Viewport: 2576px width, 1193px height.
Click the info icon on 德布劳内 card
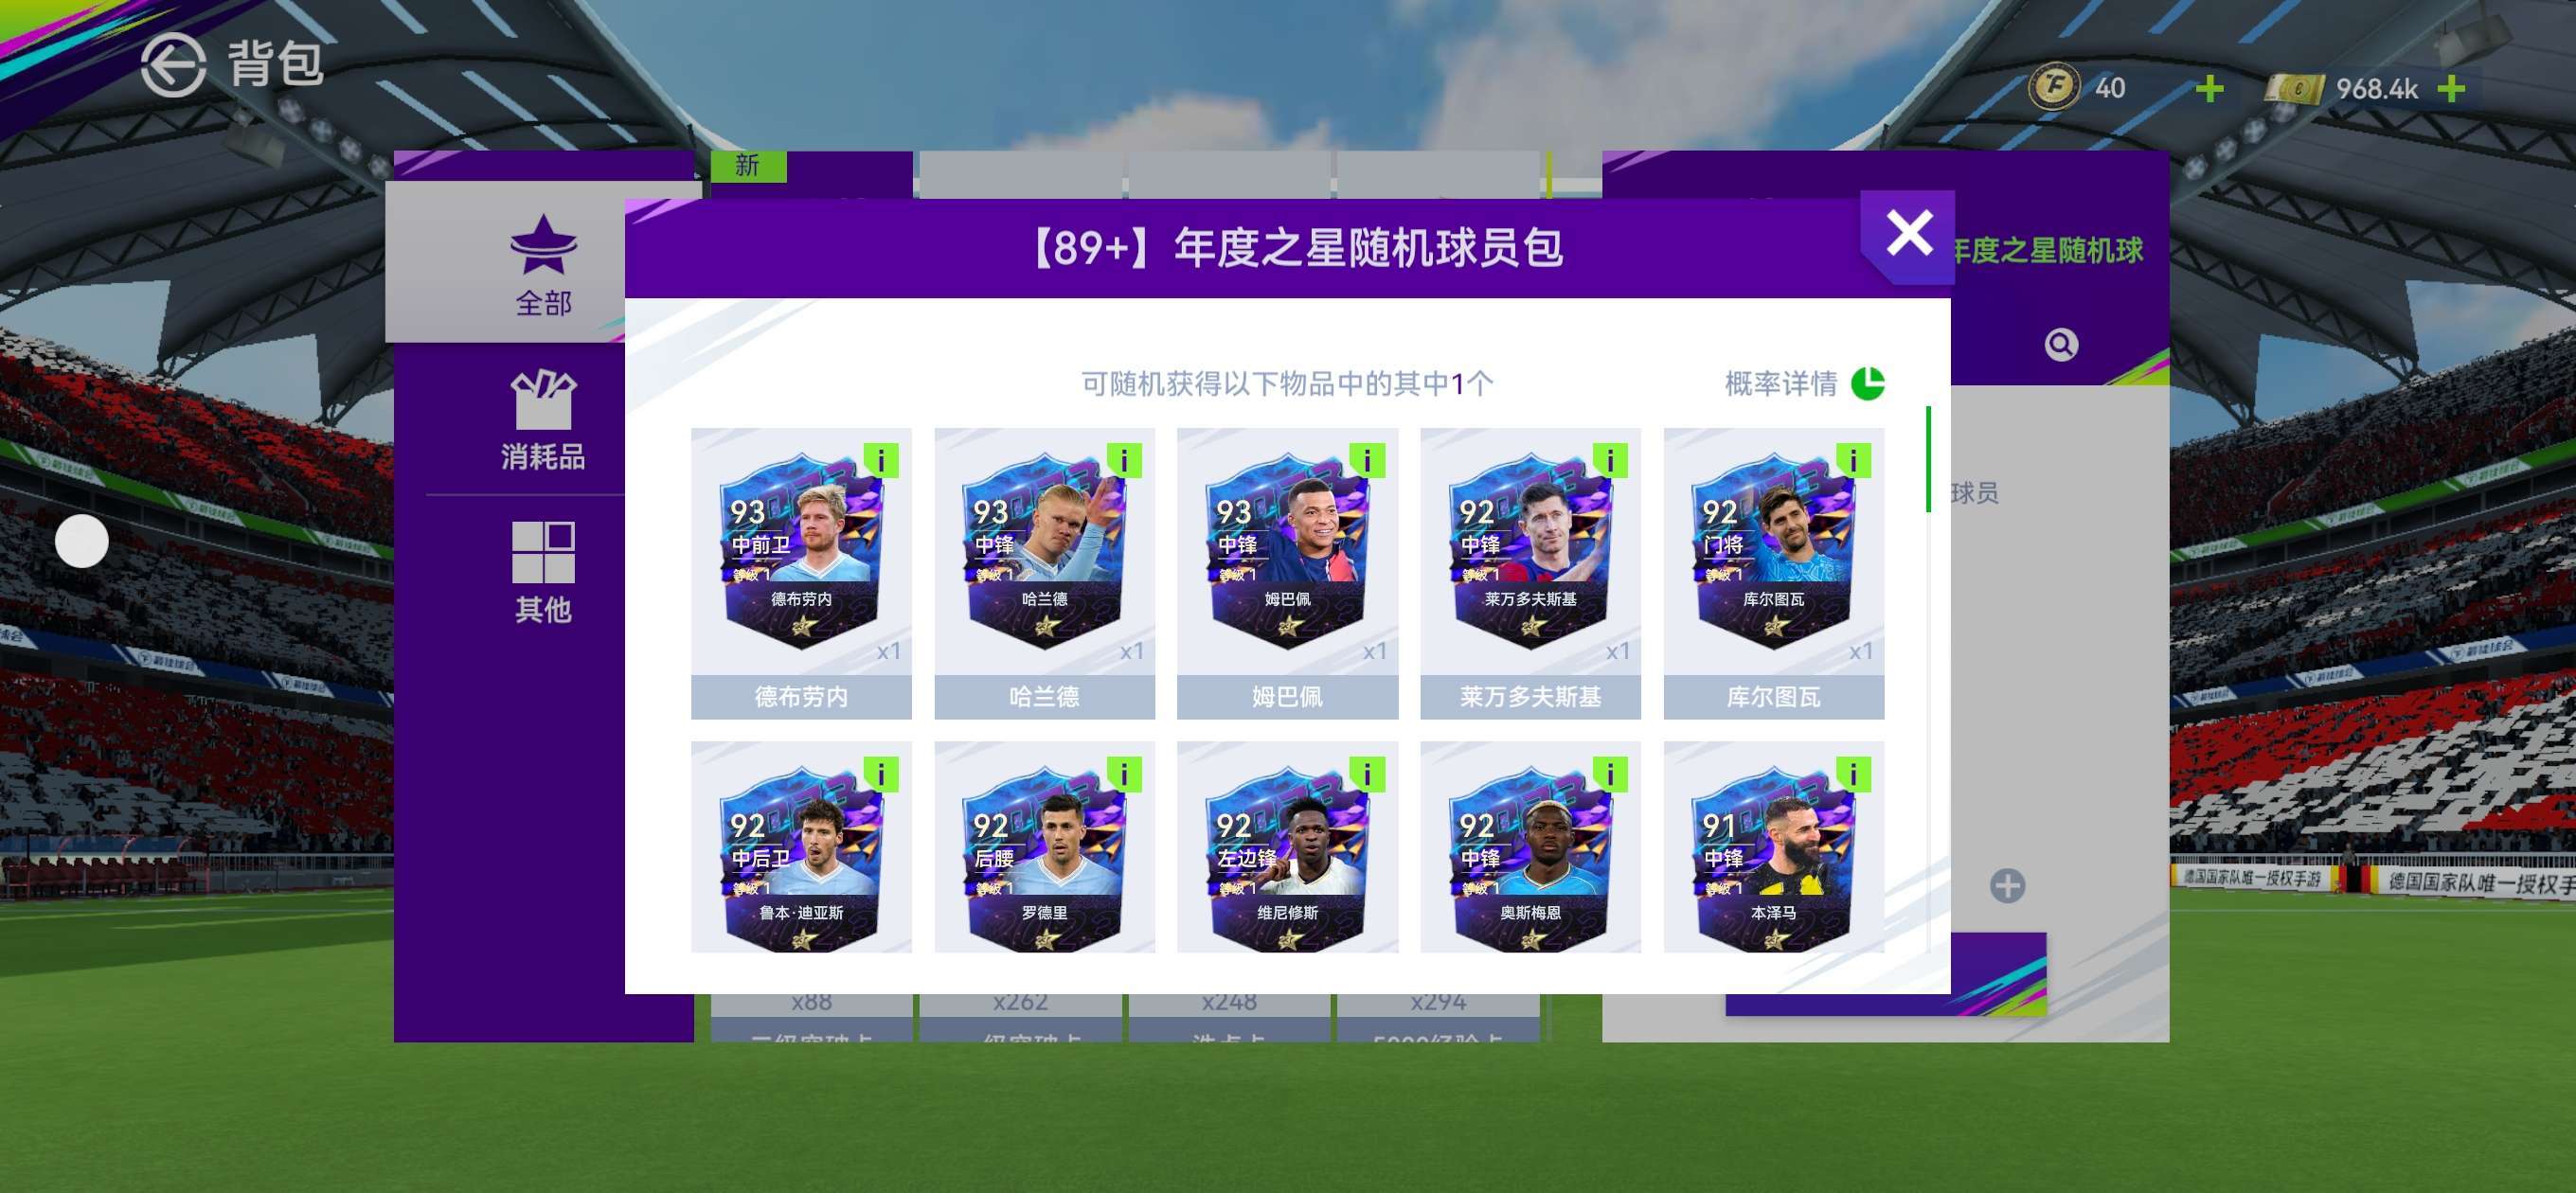pyautogui.click(x=881, y=460)
